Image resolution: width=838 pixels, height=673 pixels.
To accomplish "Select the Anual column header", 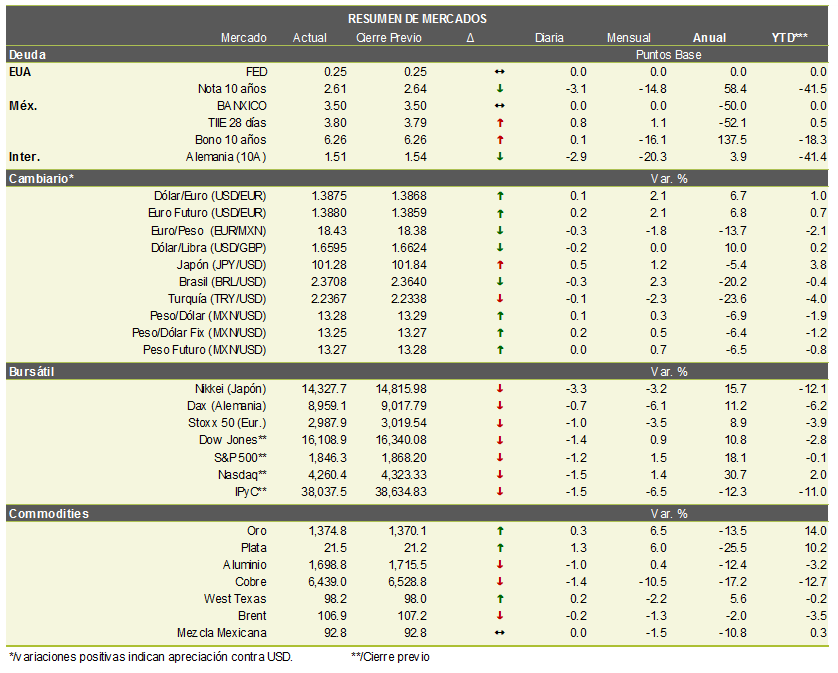I will [x=709, y=38].
